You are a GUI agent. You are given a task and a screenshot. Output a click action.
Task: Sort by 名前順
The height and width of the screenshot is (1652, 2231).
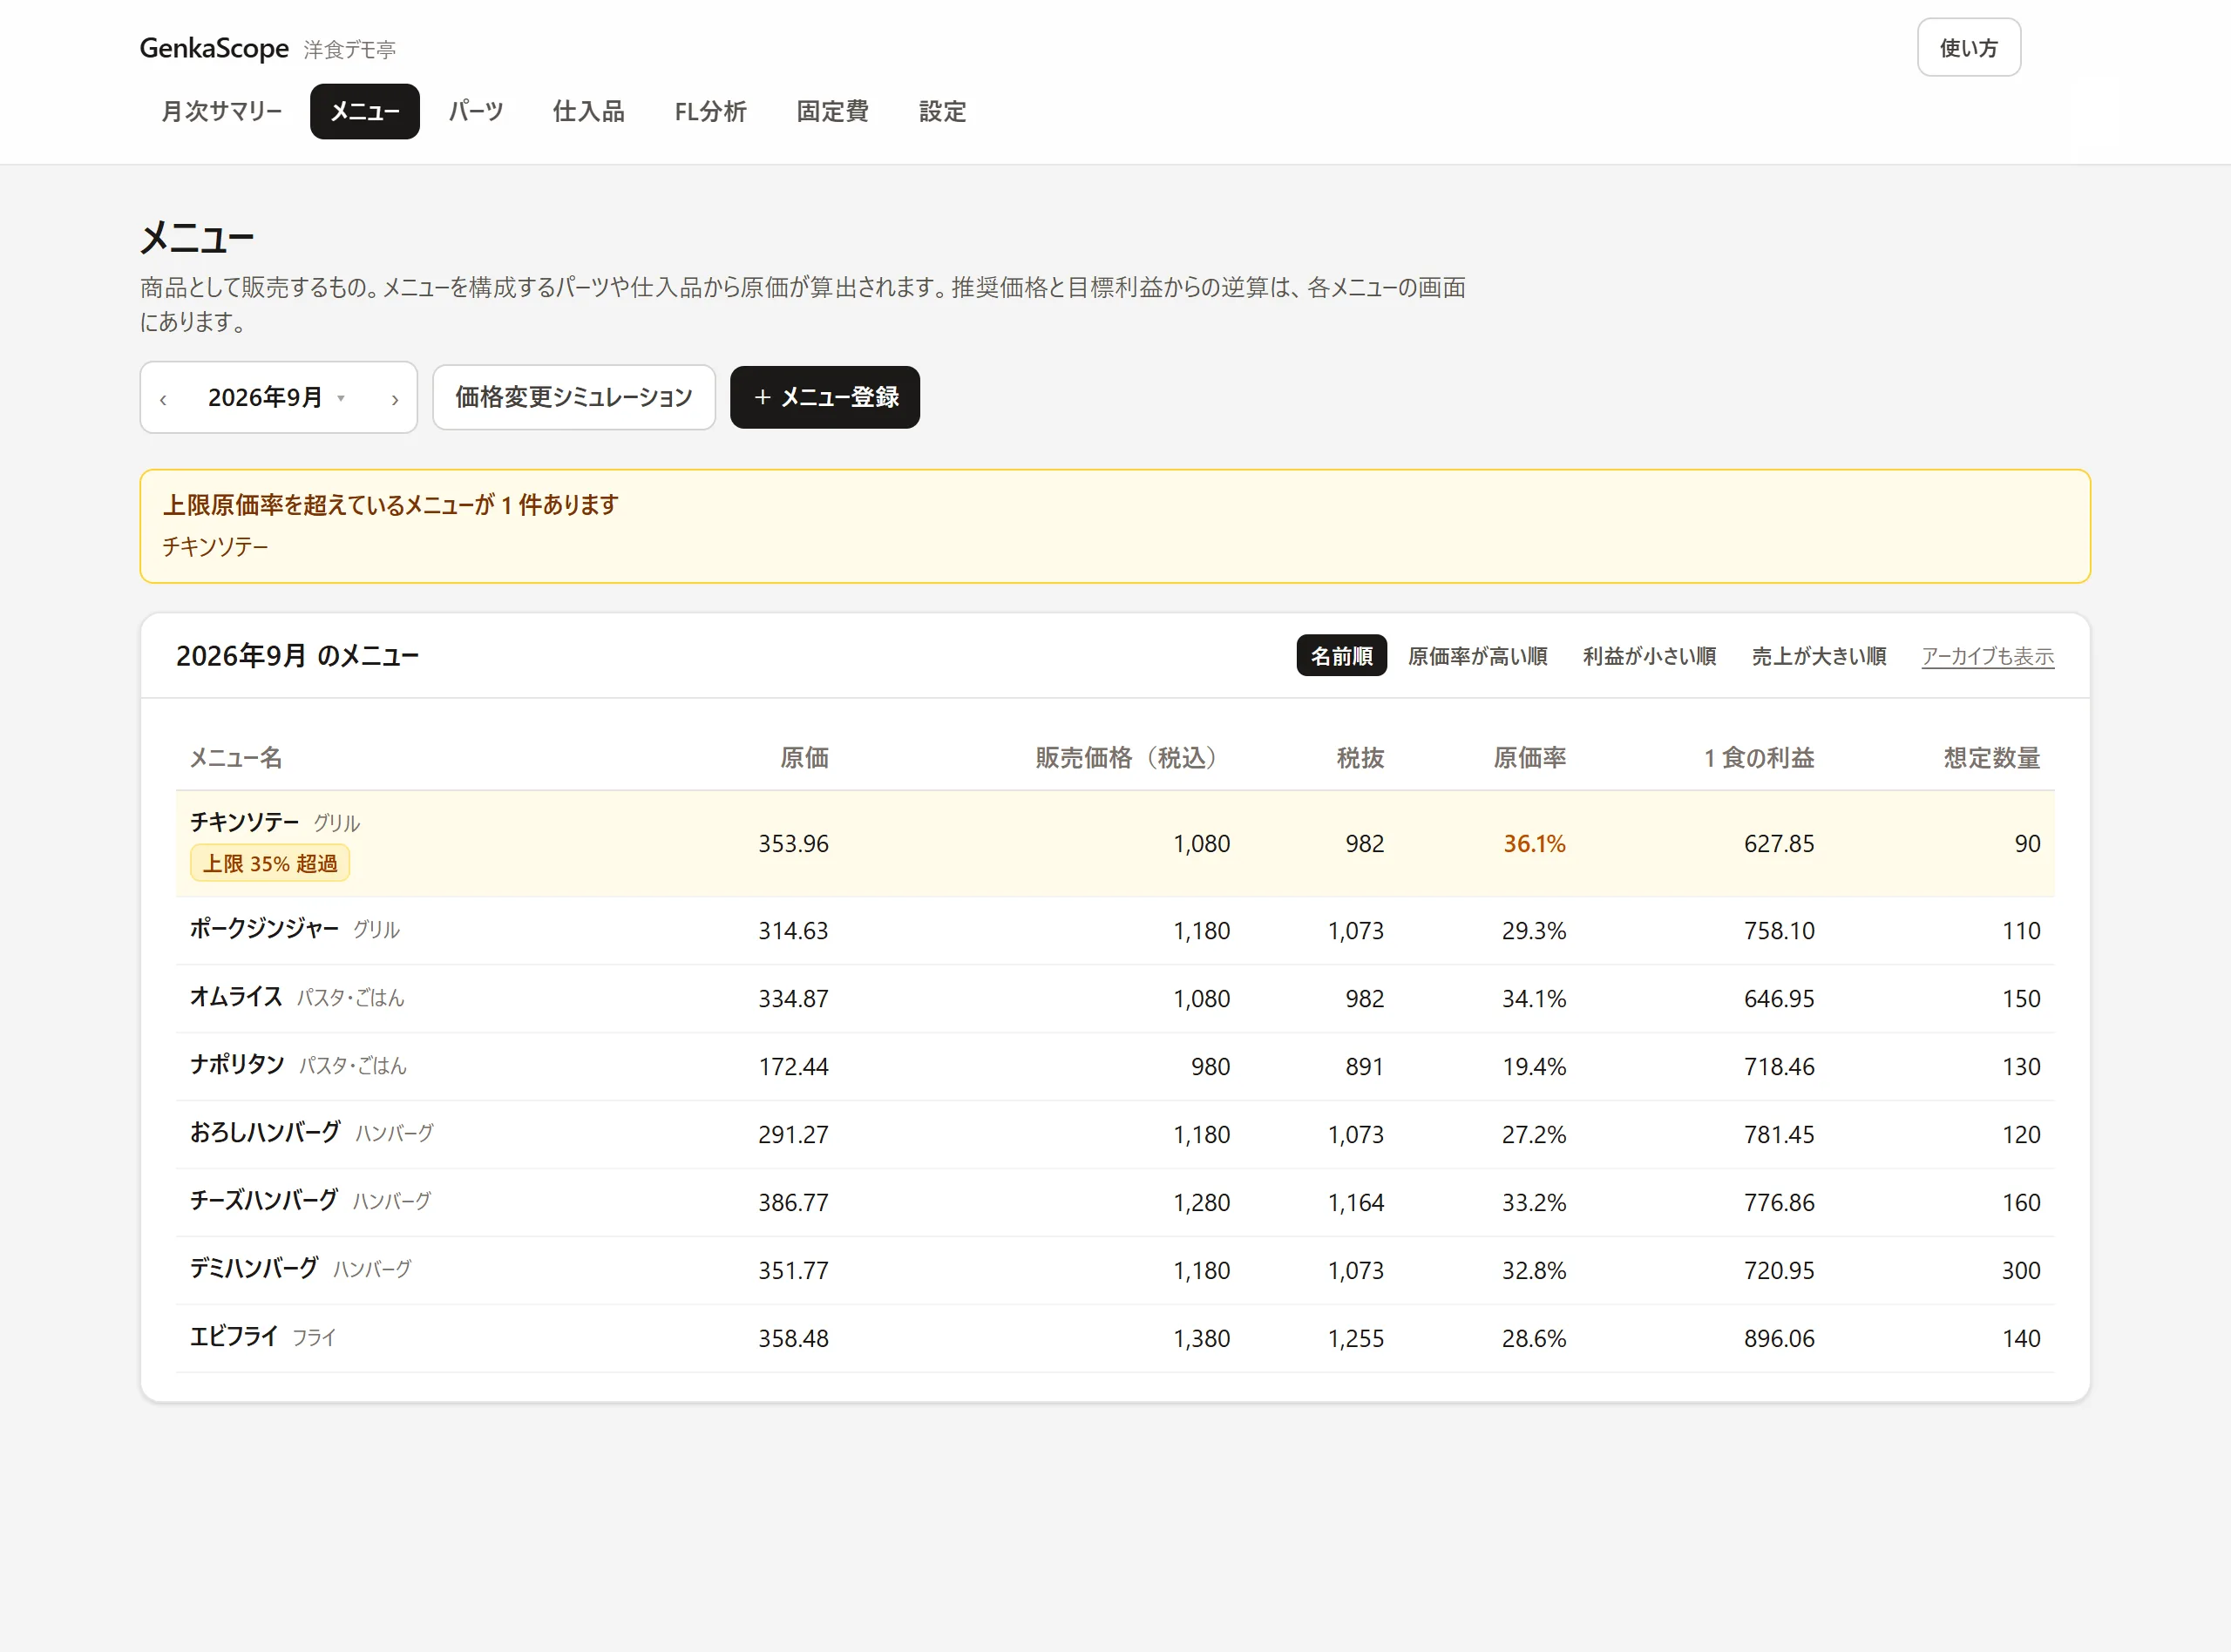[x=1341, y=656]
